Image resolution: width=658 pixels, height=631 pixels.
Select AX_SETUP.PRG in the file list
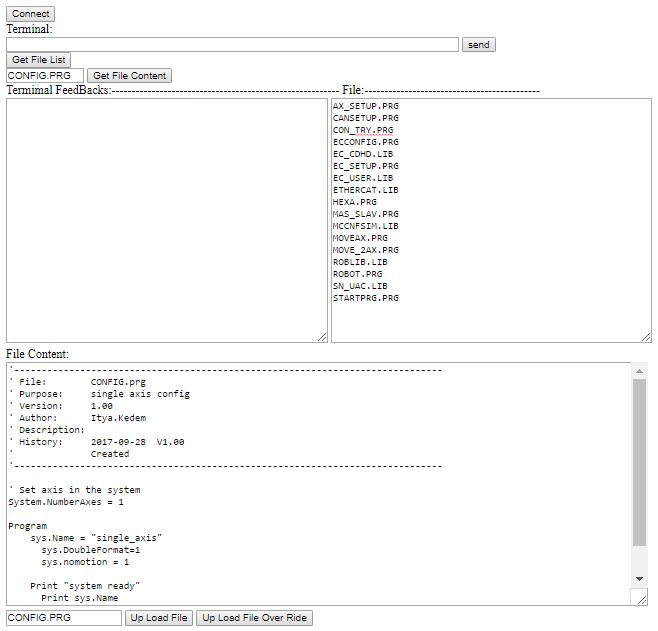[x=366, y=106]
